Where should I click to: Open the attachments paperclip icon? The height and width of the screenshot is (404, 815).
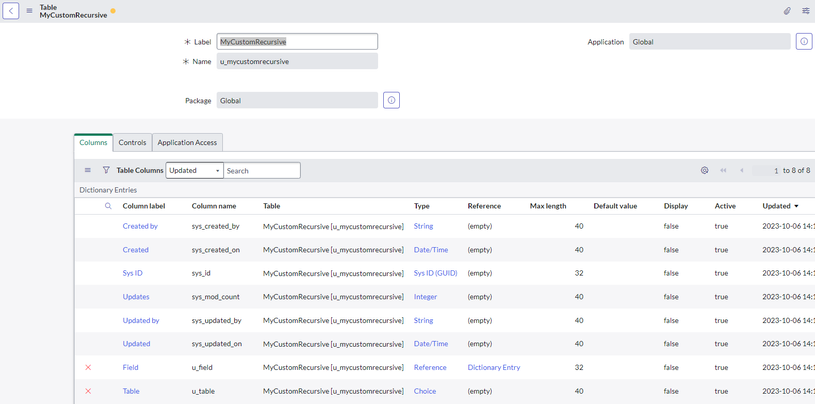tap(787, 11)
